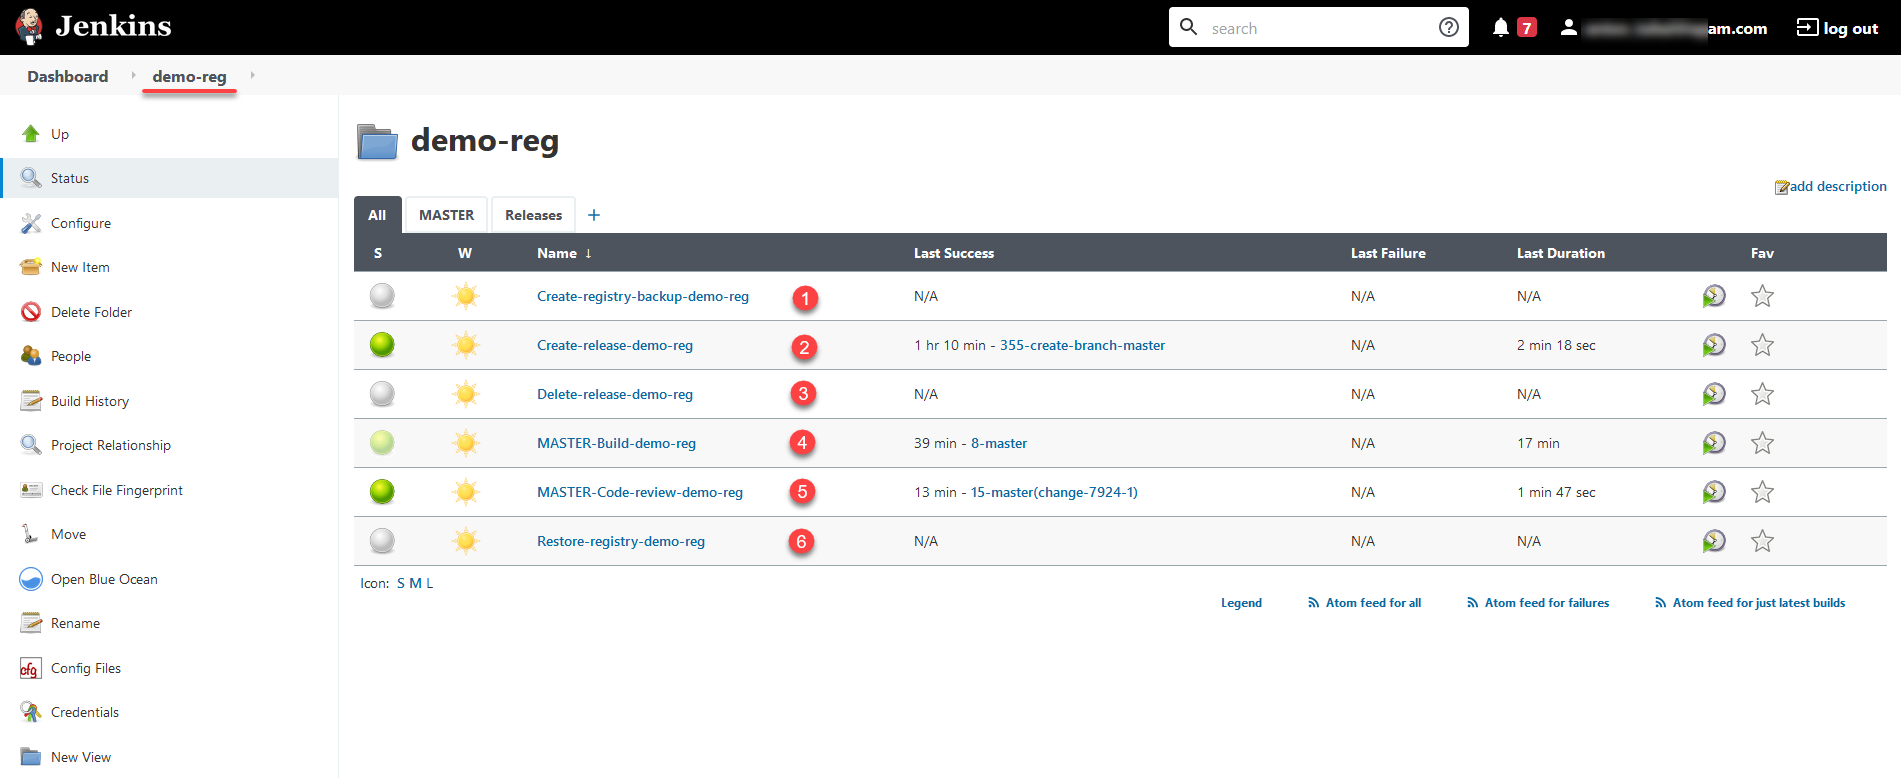Click demo-reg breadcrumb link
The width and height of the screenshot is (1901, 778).
(x=189, y=76)
